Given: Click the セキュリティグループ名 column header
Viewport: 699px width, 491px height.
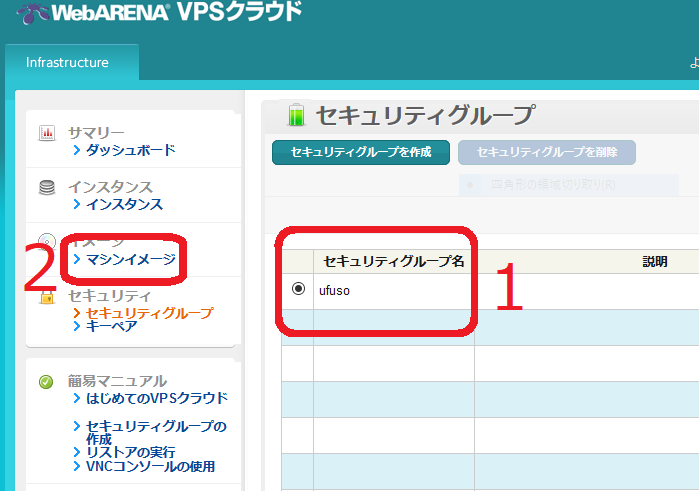Looking at the screenshot, I should coord(393,261).
